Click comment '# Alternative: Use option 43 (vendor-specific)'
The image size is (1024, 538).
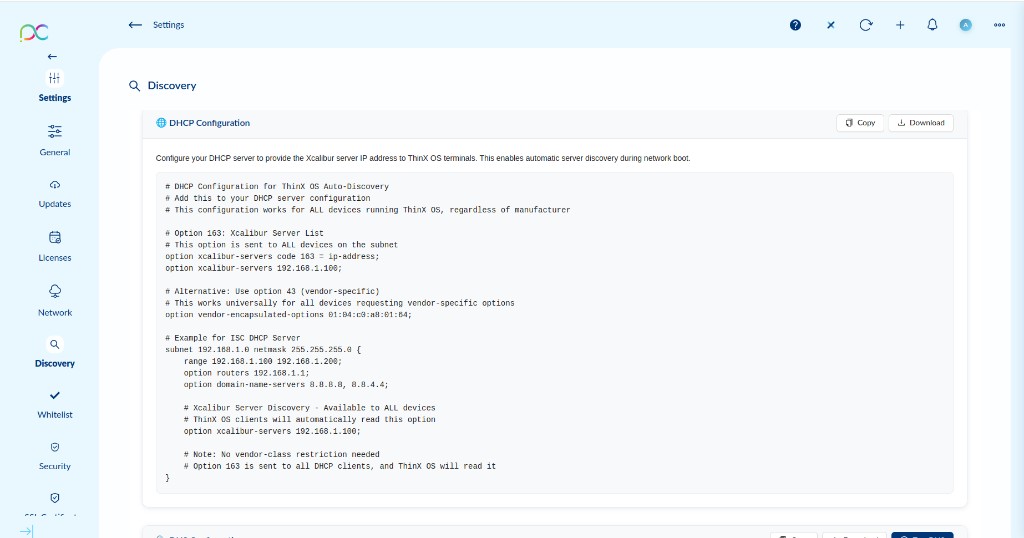pos(272,291)
